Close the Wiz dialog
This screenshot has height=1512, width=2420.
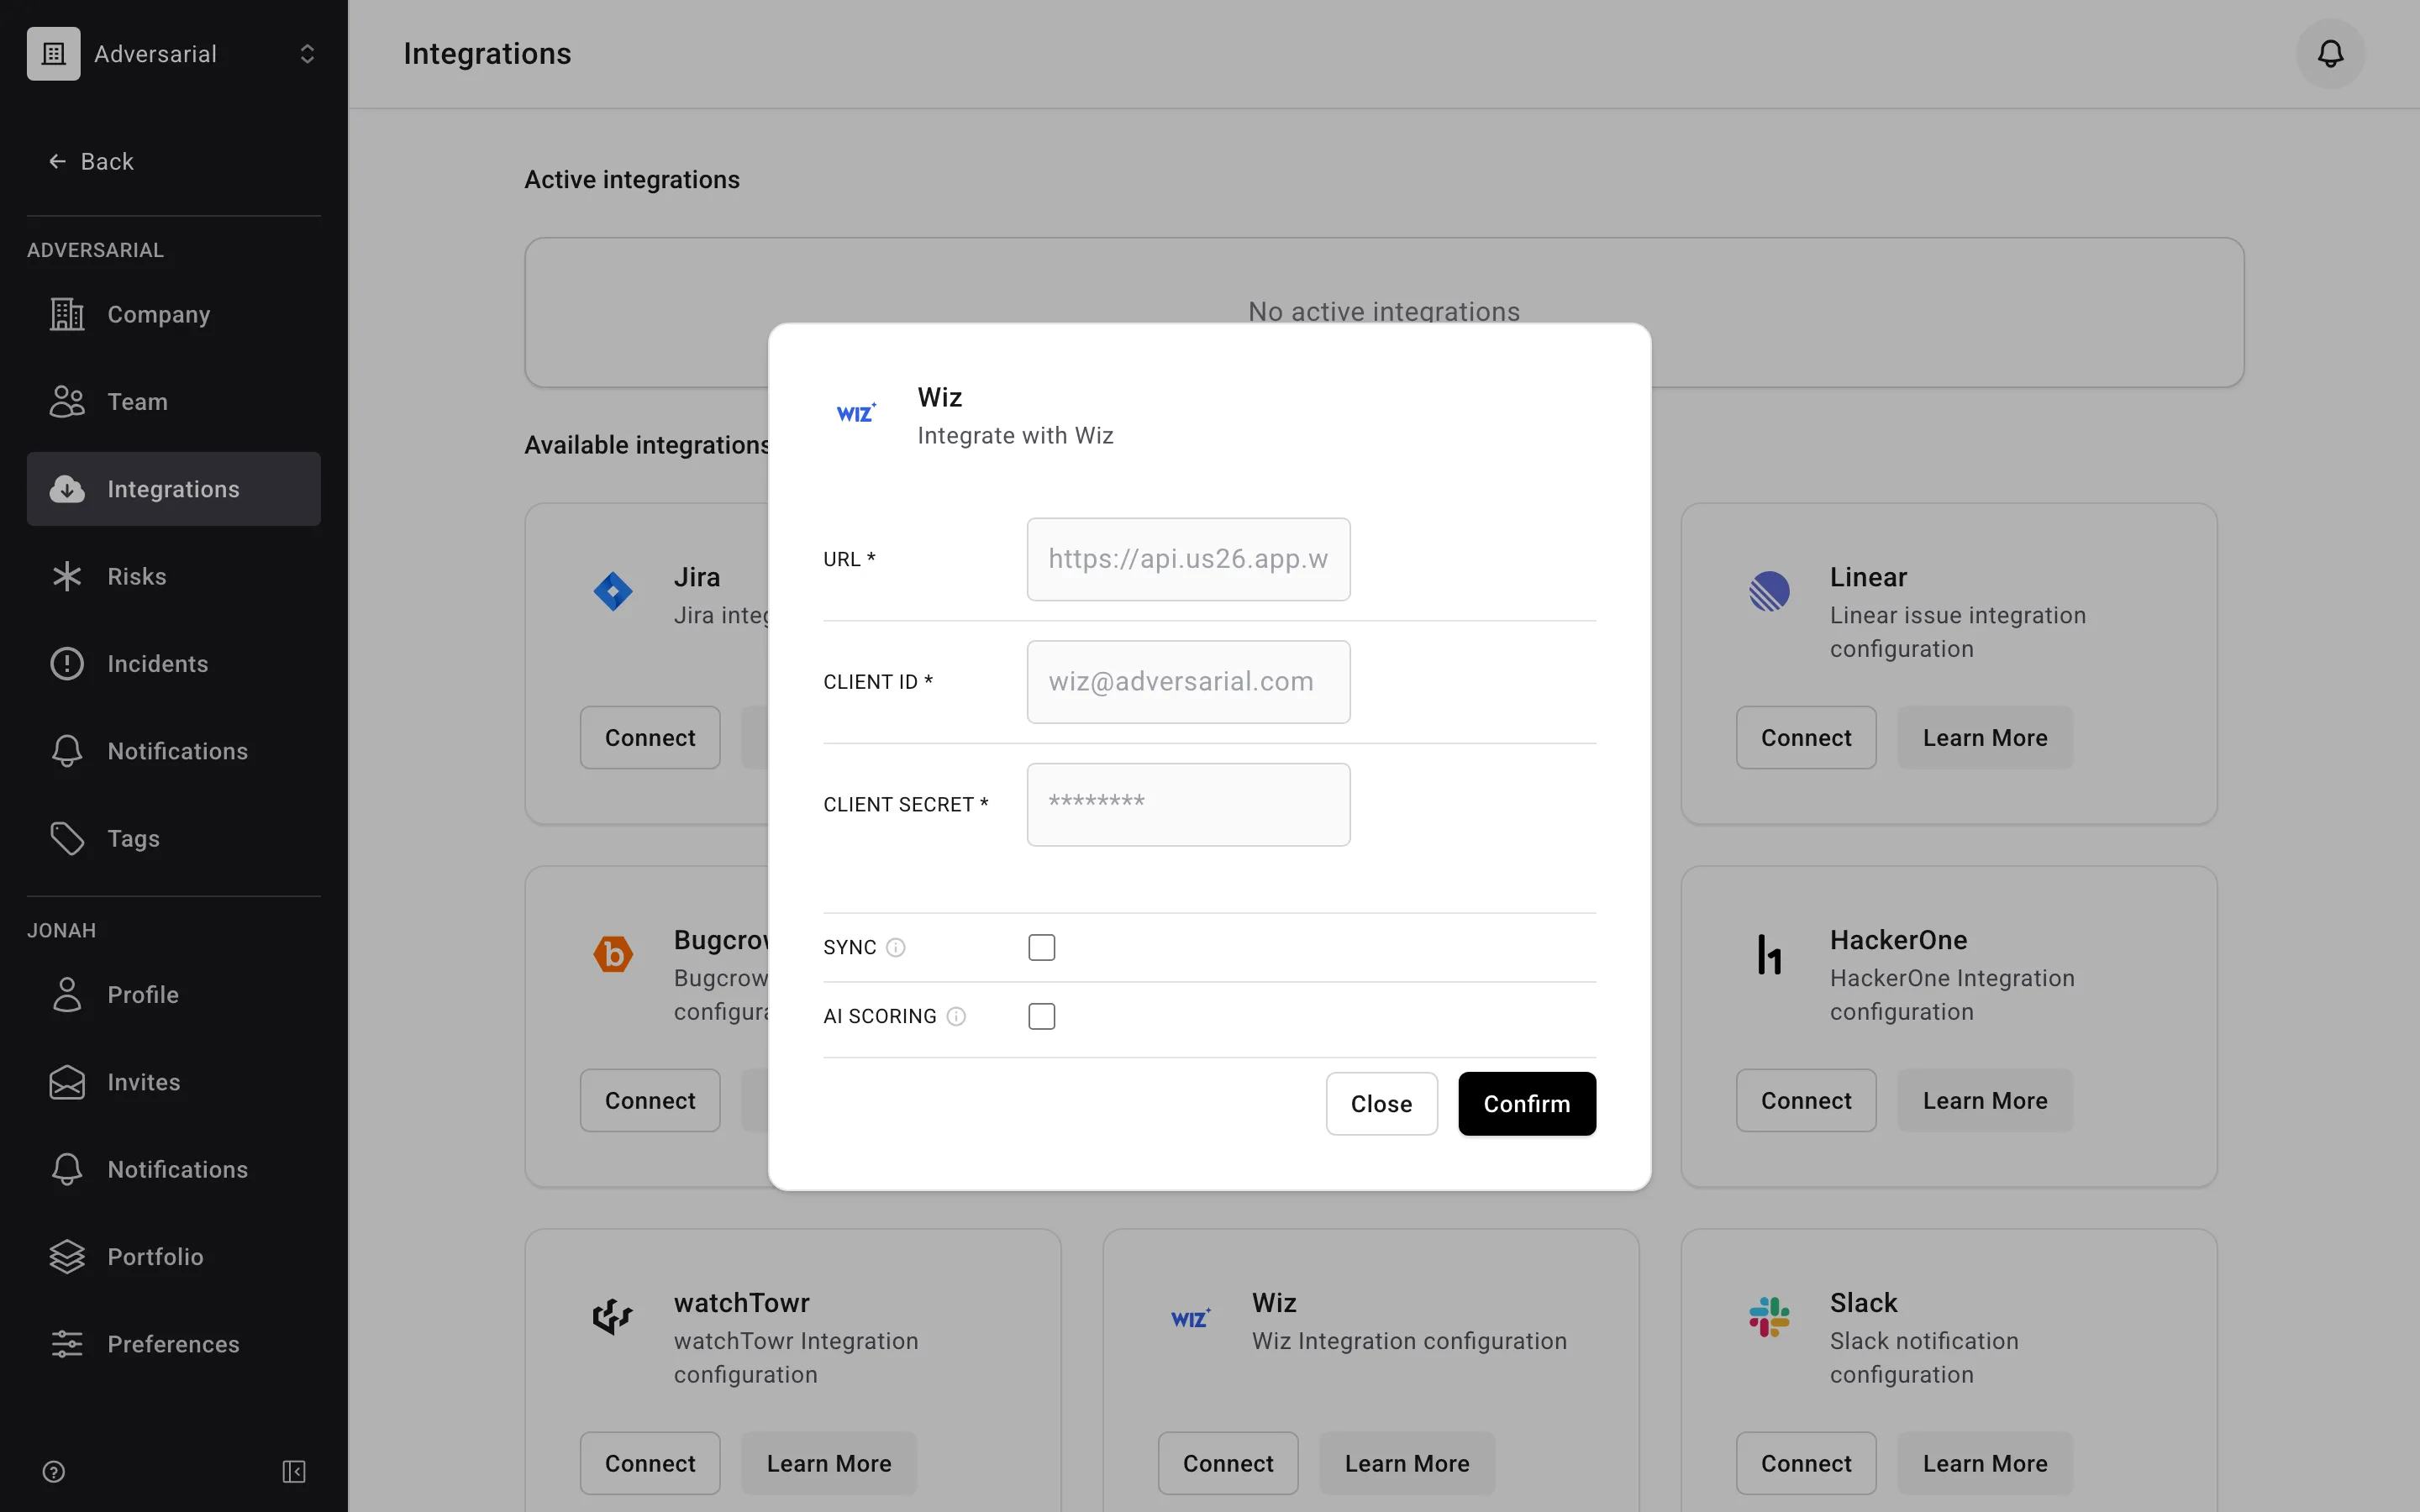point(1381,1104)
